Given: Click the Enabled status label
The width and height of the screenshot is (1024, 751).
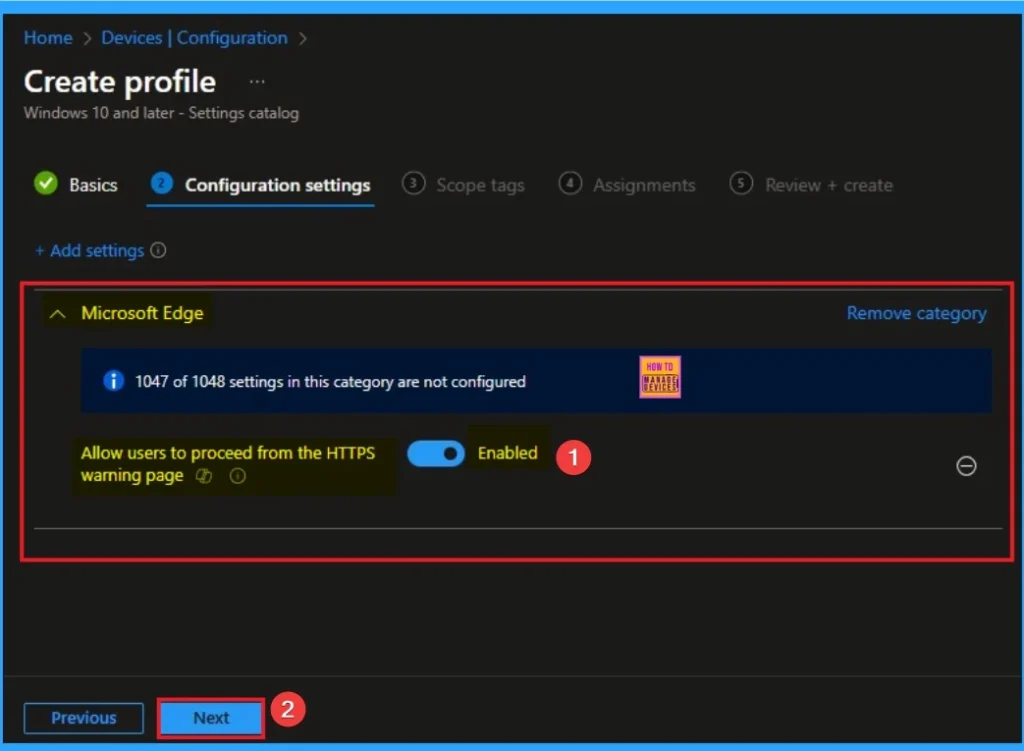Looking at the screenshot, I should (507, 453).
